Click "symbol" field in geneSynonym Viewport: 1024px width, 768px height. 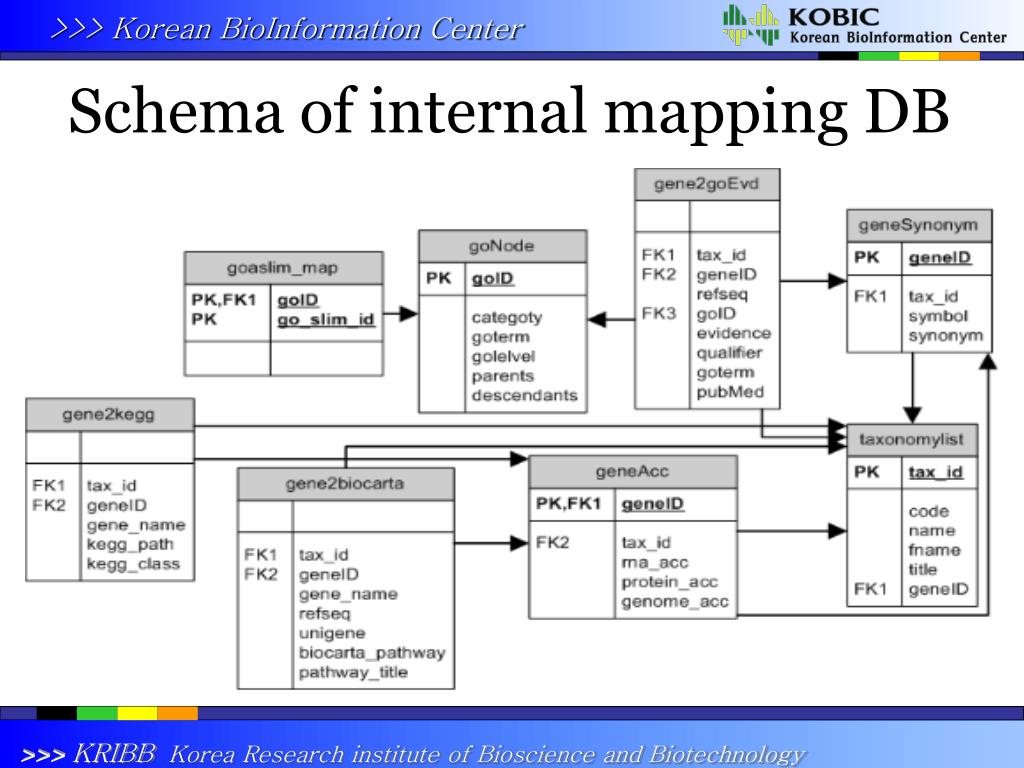point(938,316)
